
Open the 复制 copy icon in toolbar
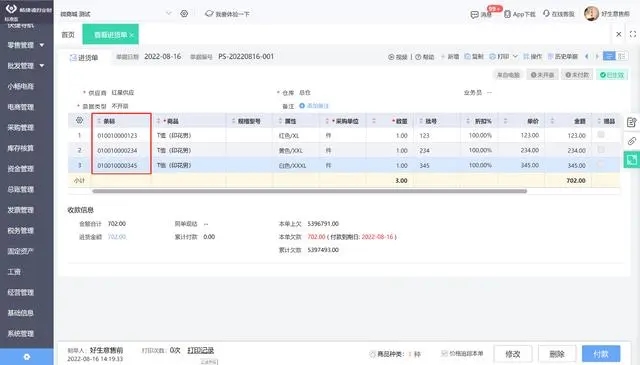467,56
